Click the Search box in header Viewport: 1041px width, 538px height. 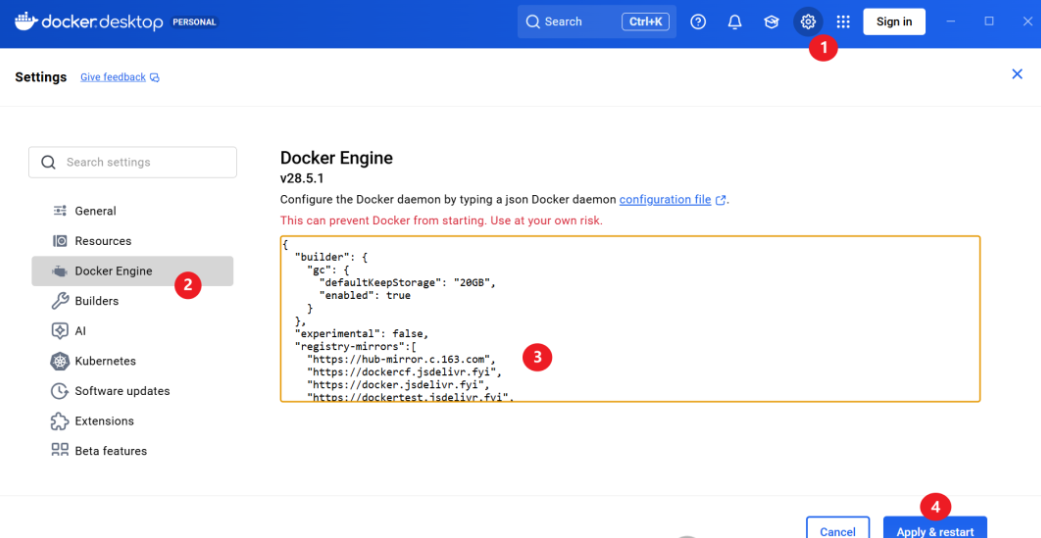597,22
